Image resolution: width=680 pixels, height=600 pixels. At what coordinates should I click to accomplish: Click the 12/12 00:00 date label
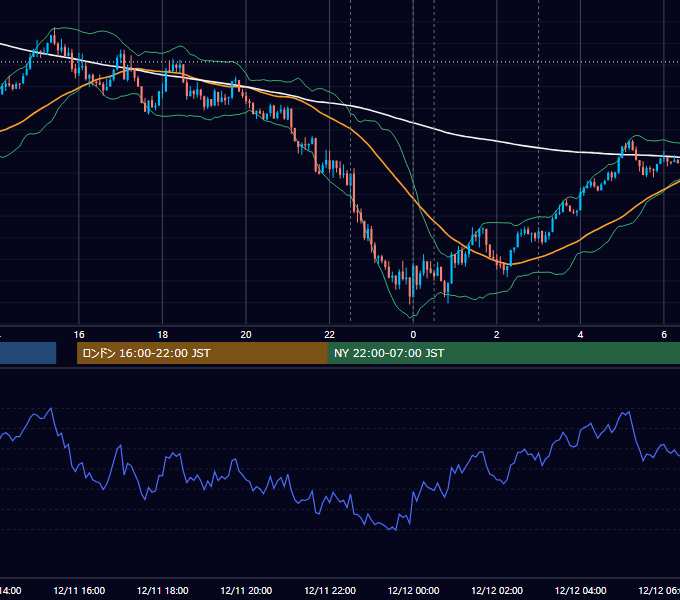coord(413,591)
